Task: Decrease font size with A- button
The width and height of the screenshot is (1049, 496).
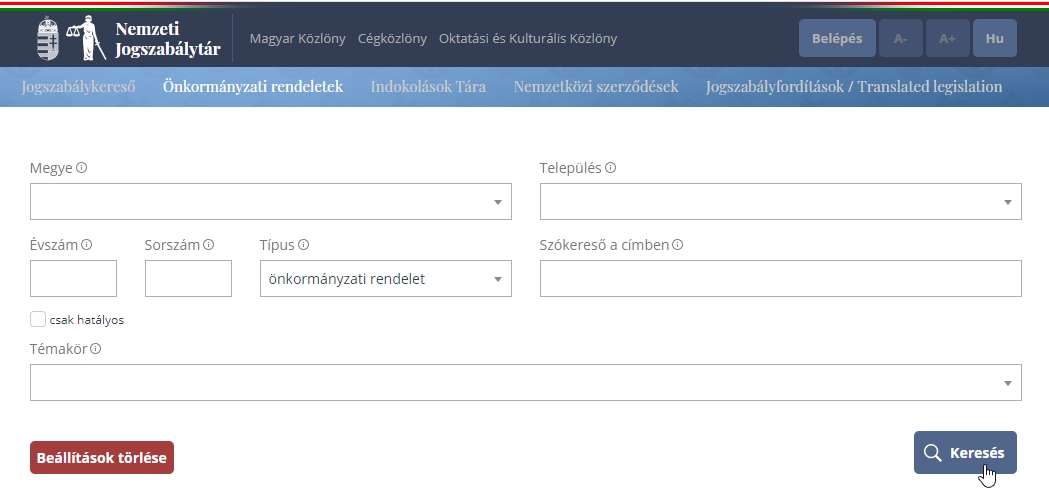Action: 900,38
